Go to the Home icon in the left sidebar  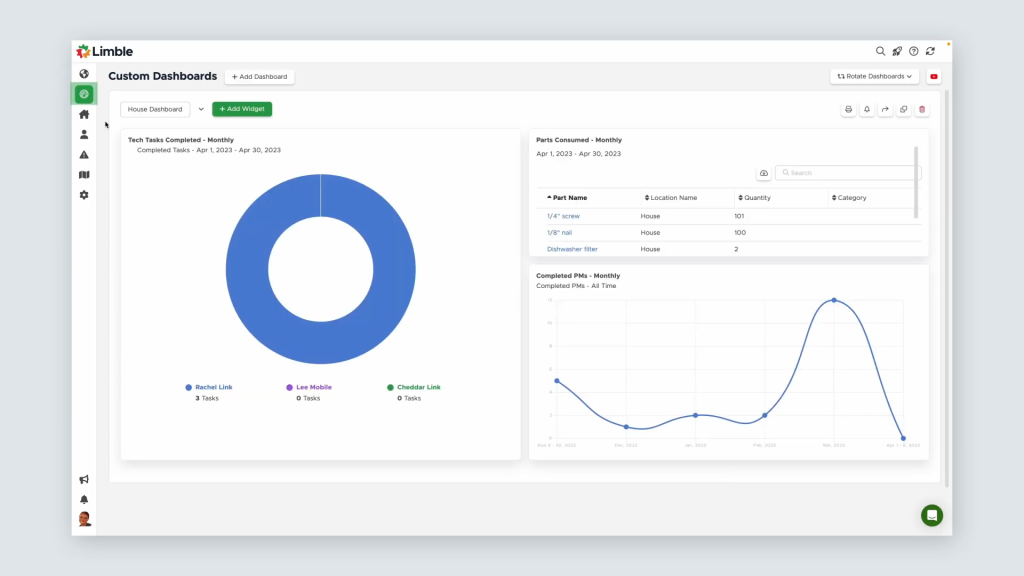(x=84, y=114)
